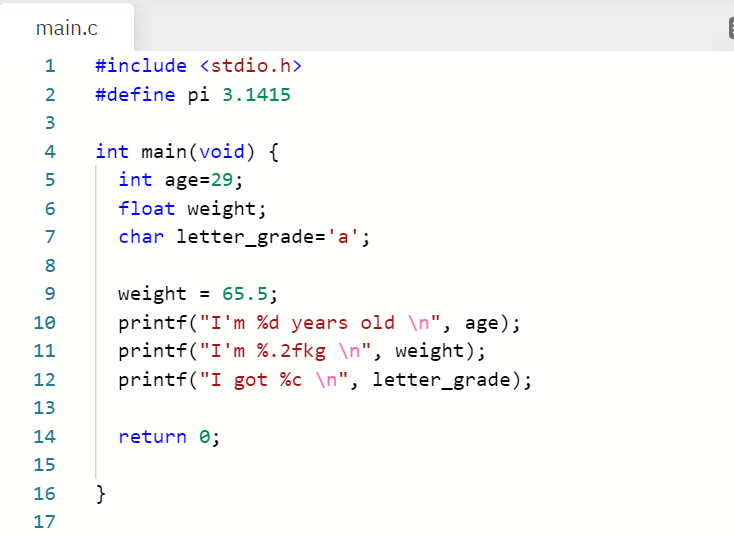Click line number 1 in gutter
The width and height of the screenshot is (734, 536).
(50, 66)
